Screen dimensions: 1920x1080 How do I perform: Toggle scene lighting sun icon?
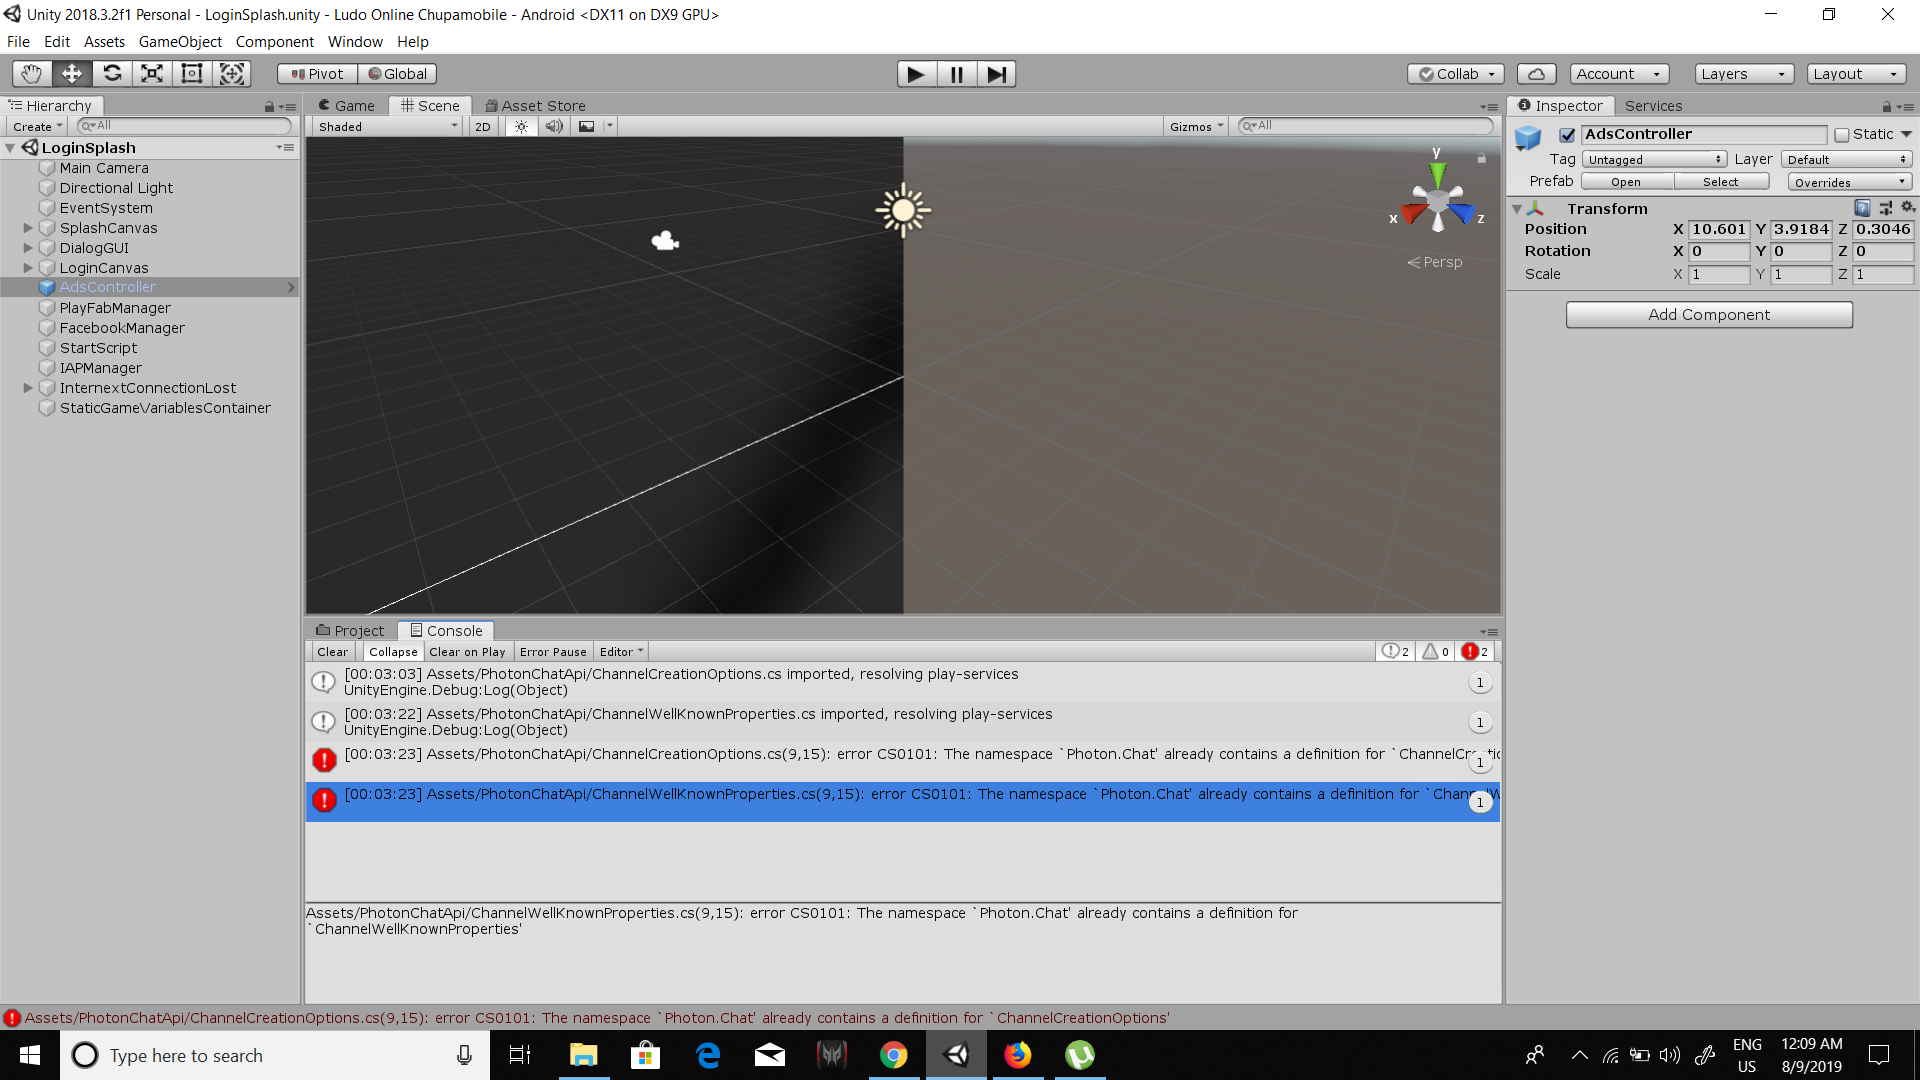521,126
